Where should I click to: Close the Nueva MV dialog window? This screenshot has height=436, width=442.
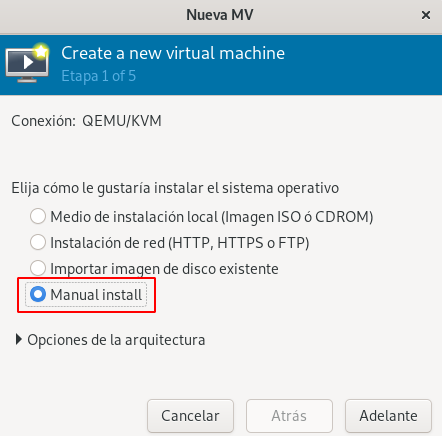point(426,15)
